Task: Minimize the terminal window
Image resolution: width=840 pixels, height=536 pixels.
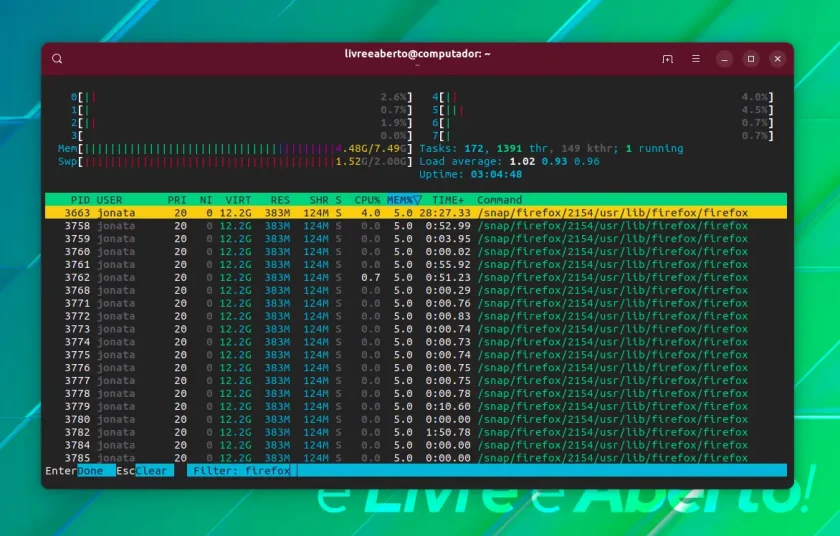Action: pyautogui.click(x=724, y=59)
